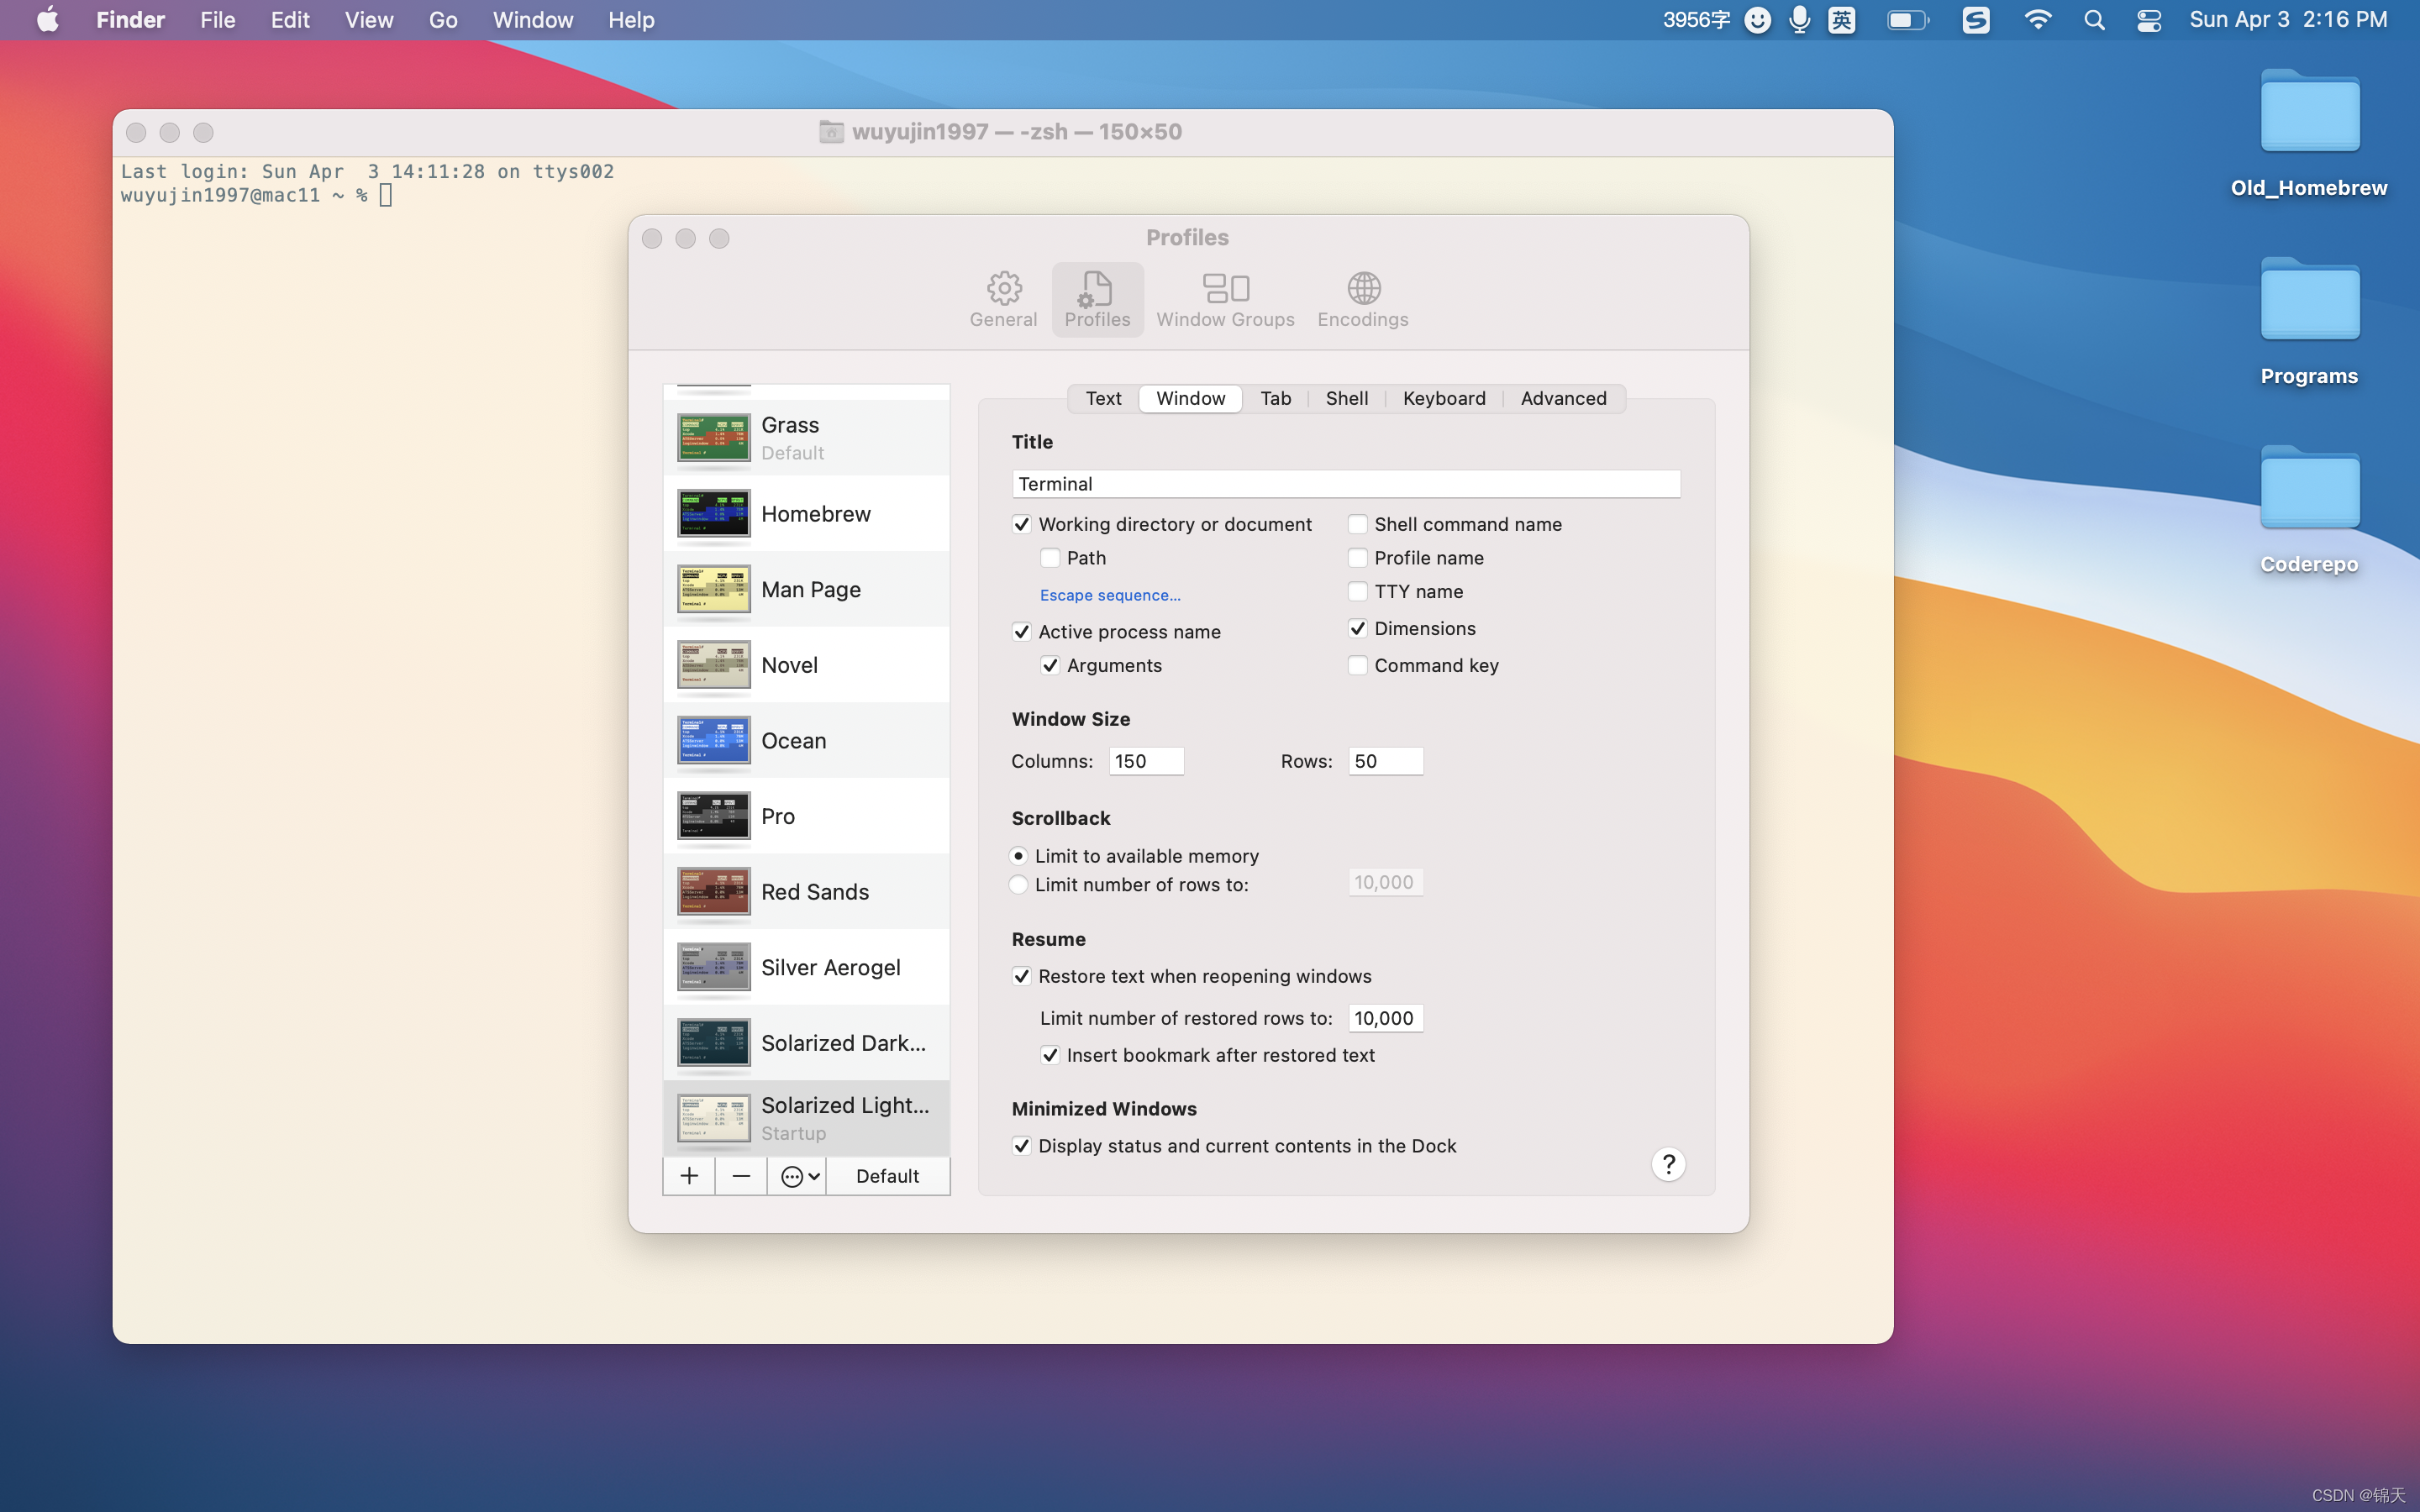Open the General preferences pane

pyautogui.click(x=1003, y=299)
